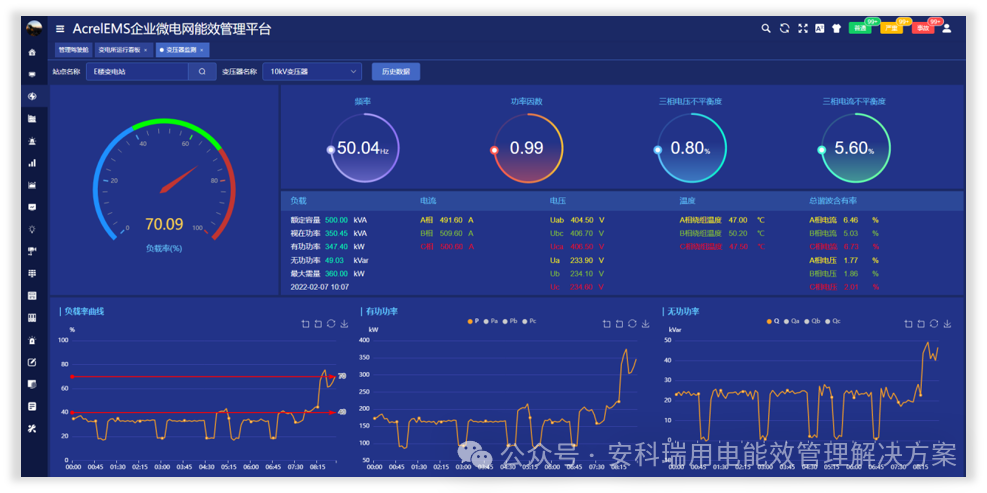This screenshot has width=987, height=493.
Task: Select the 变压器监测 tab
Action: [x=181, y=50]
